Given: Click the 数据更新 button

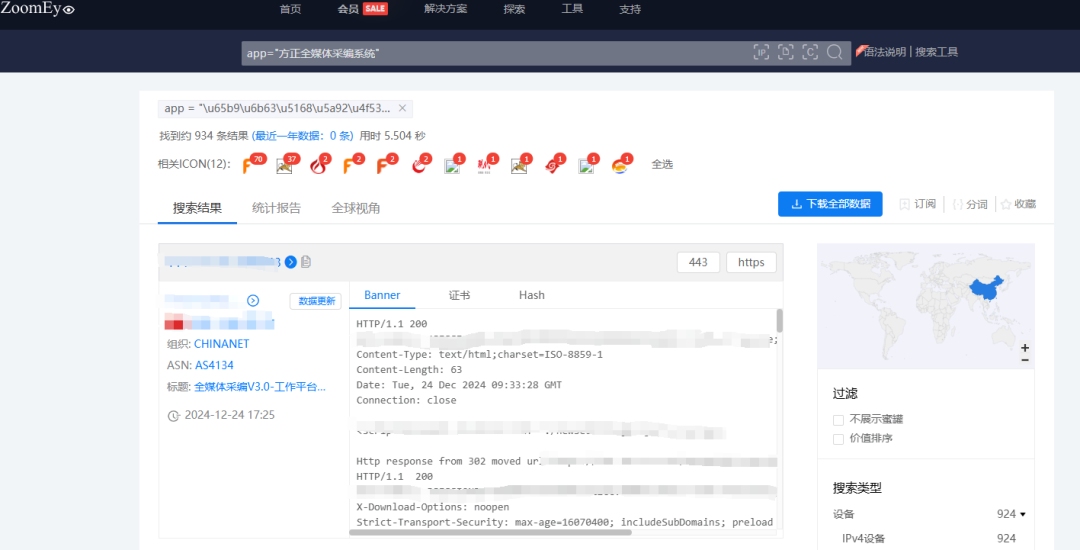Looking at the screenshot, I should [x=316, y=301].
